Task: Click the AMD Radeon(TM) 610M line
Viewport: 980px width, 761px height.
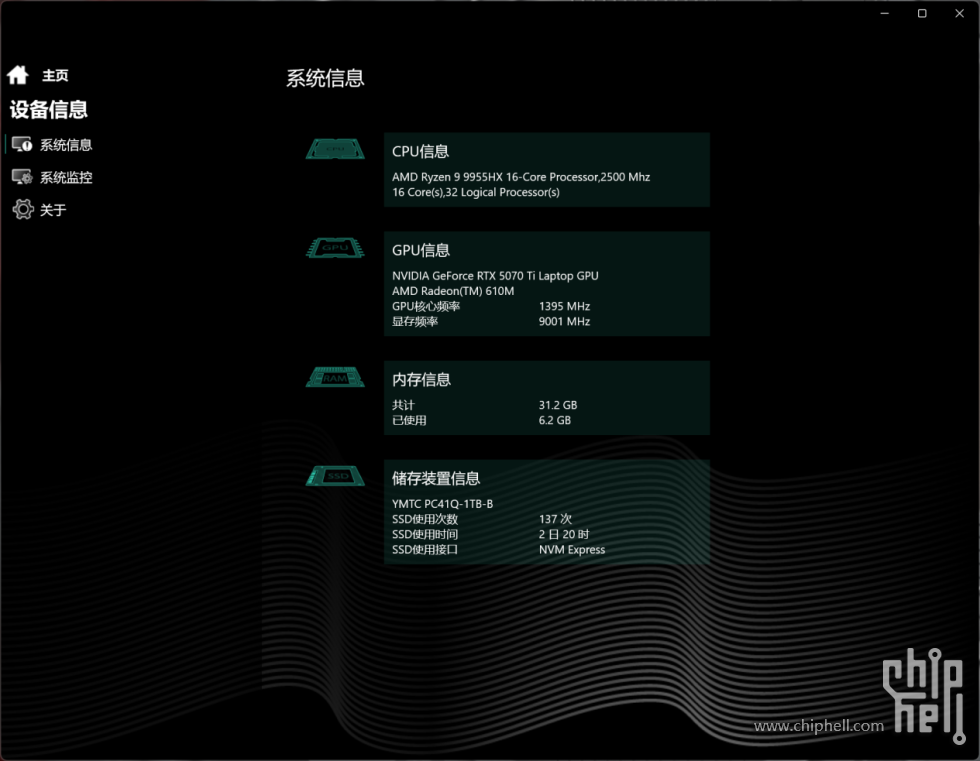Action: tap(453, 291)
